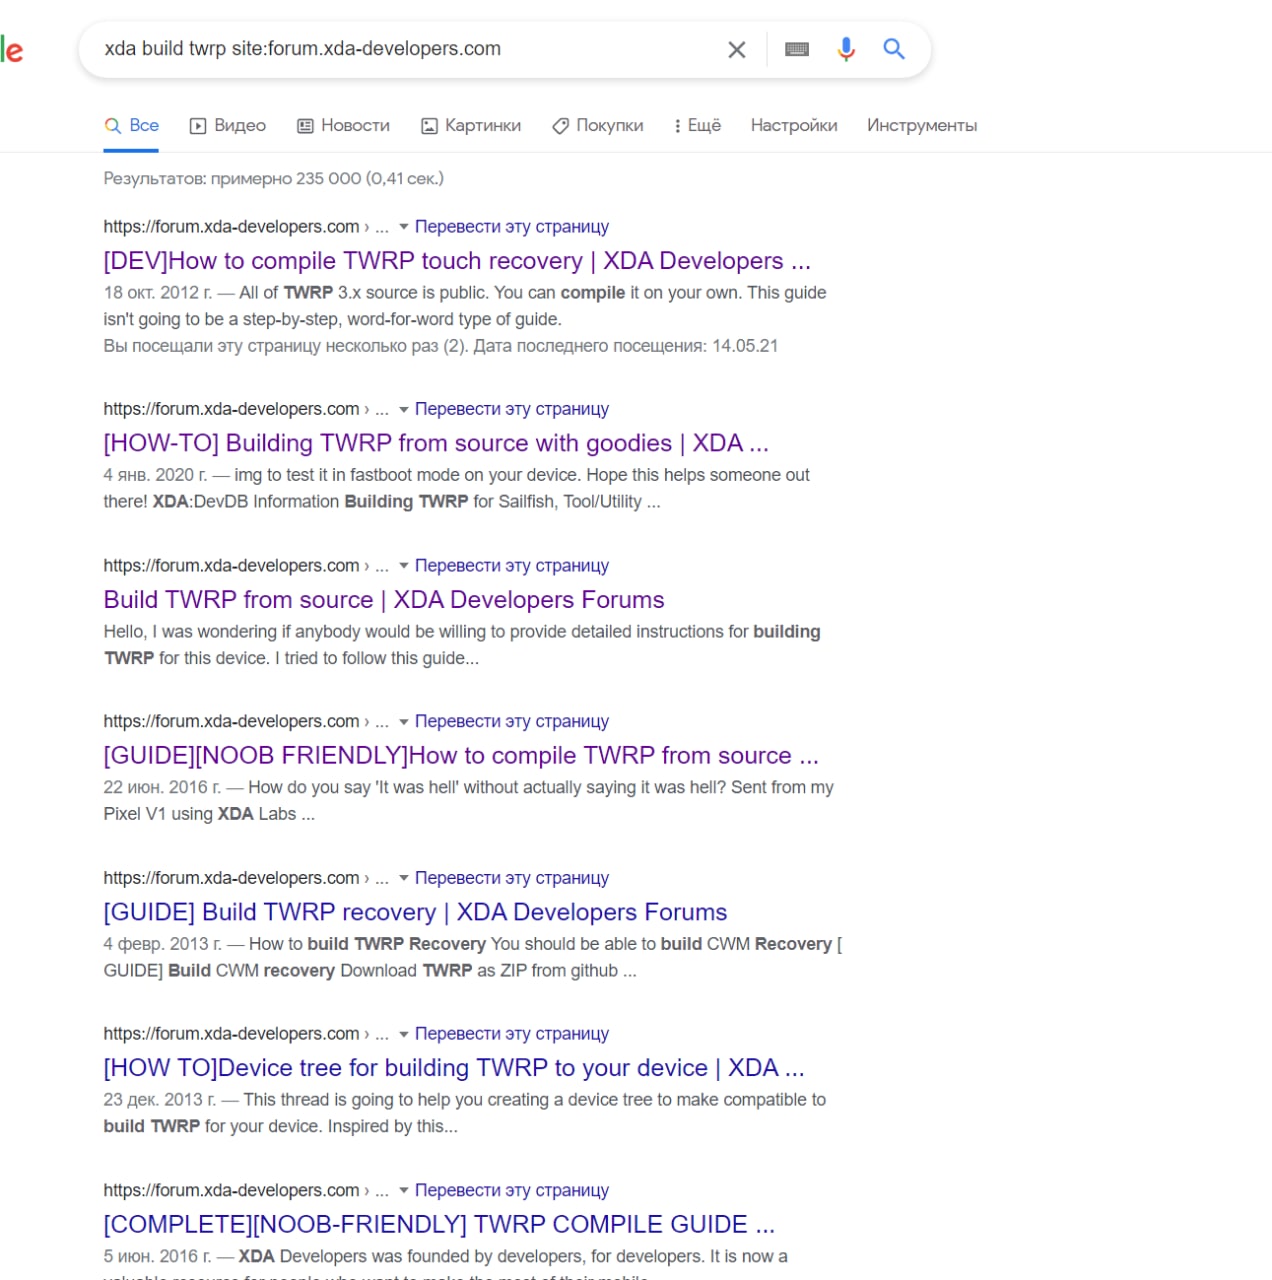
Task: Open [HOW-TO] Building TWRP from source with goodies
Action: [436, 443]
